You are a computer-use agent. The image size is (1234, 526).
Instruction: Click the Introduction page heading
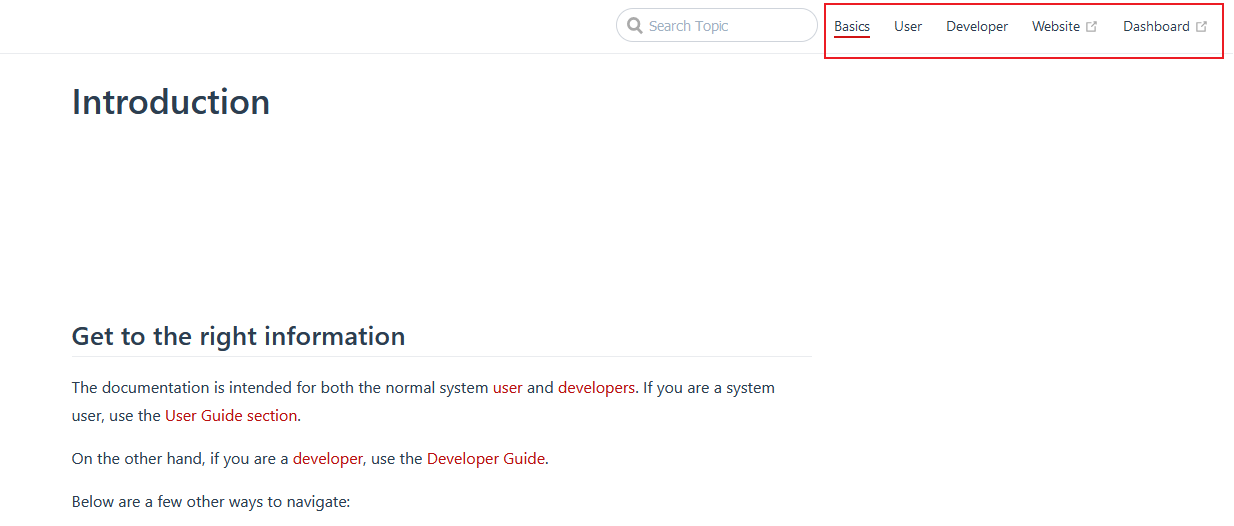[x=171, y=102]
